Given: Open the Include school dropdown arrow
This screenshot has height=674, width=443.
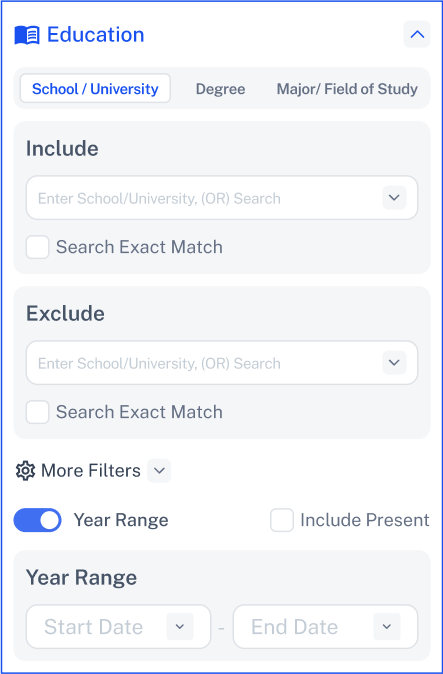Looking at the screenshot, I should (x=394, y=198).
